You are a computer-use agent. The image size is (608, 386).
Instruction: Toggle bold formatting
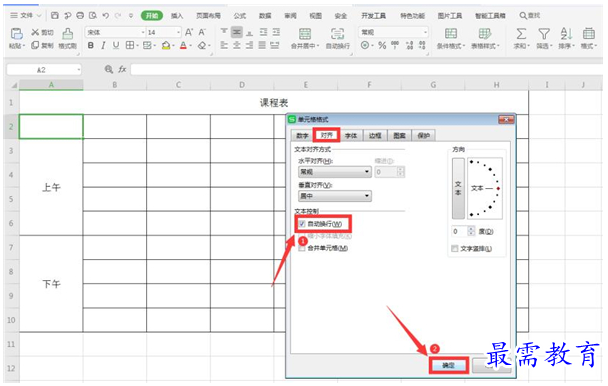(x=91, y=46)
